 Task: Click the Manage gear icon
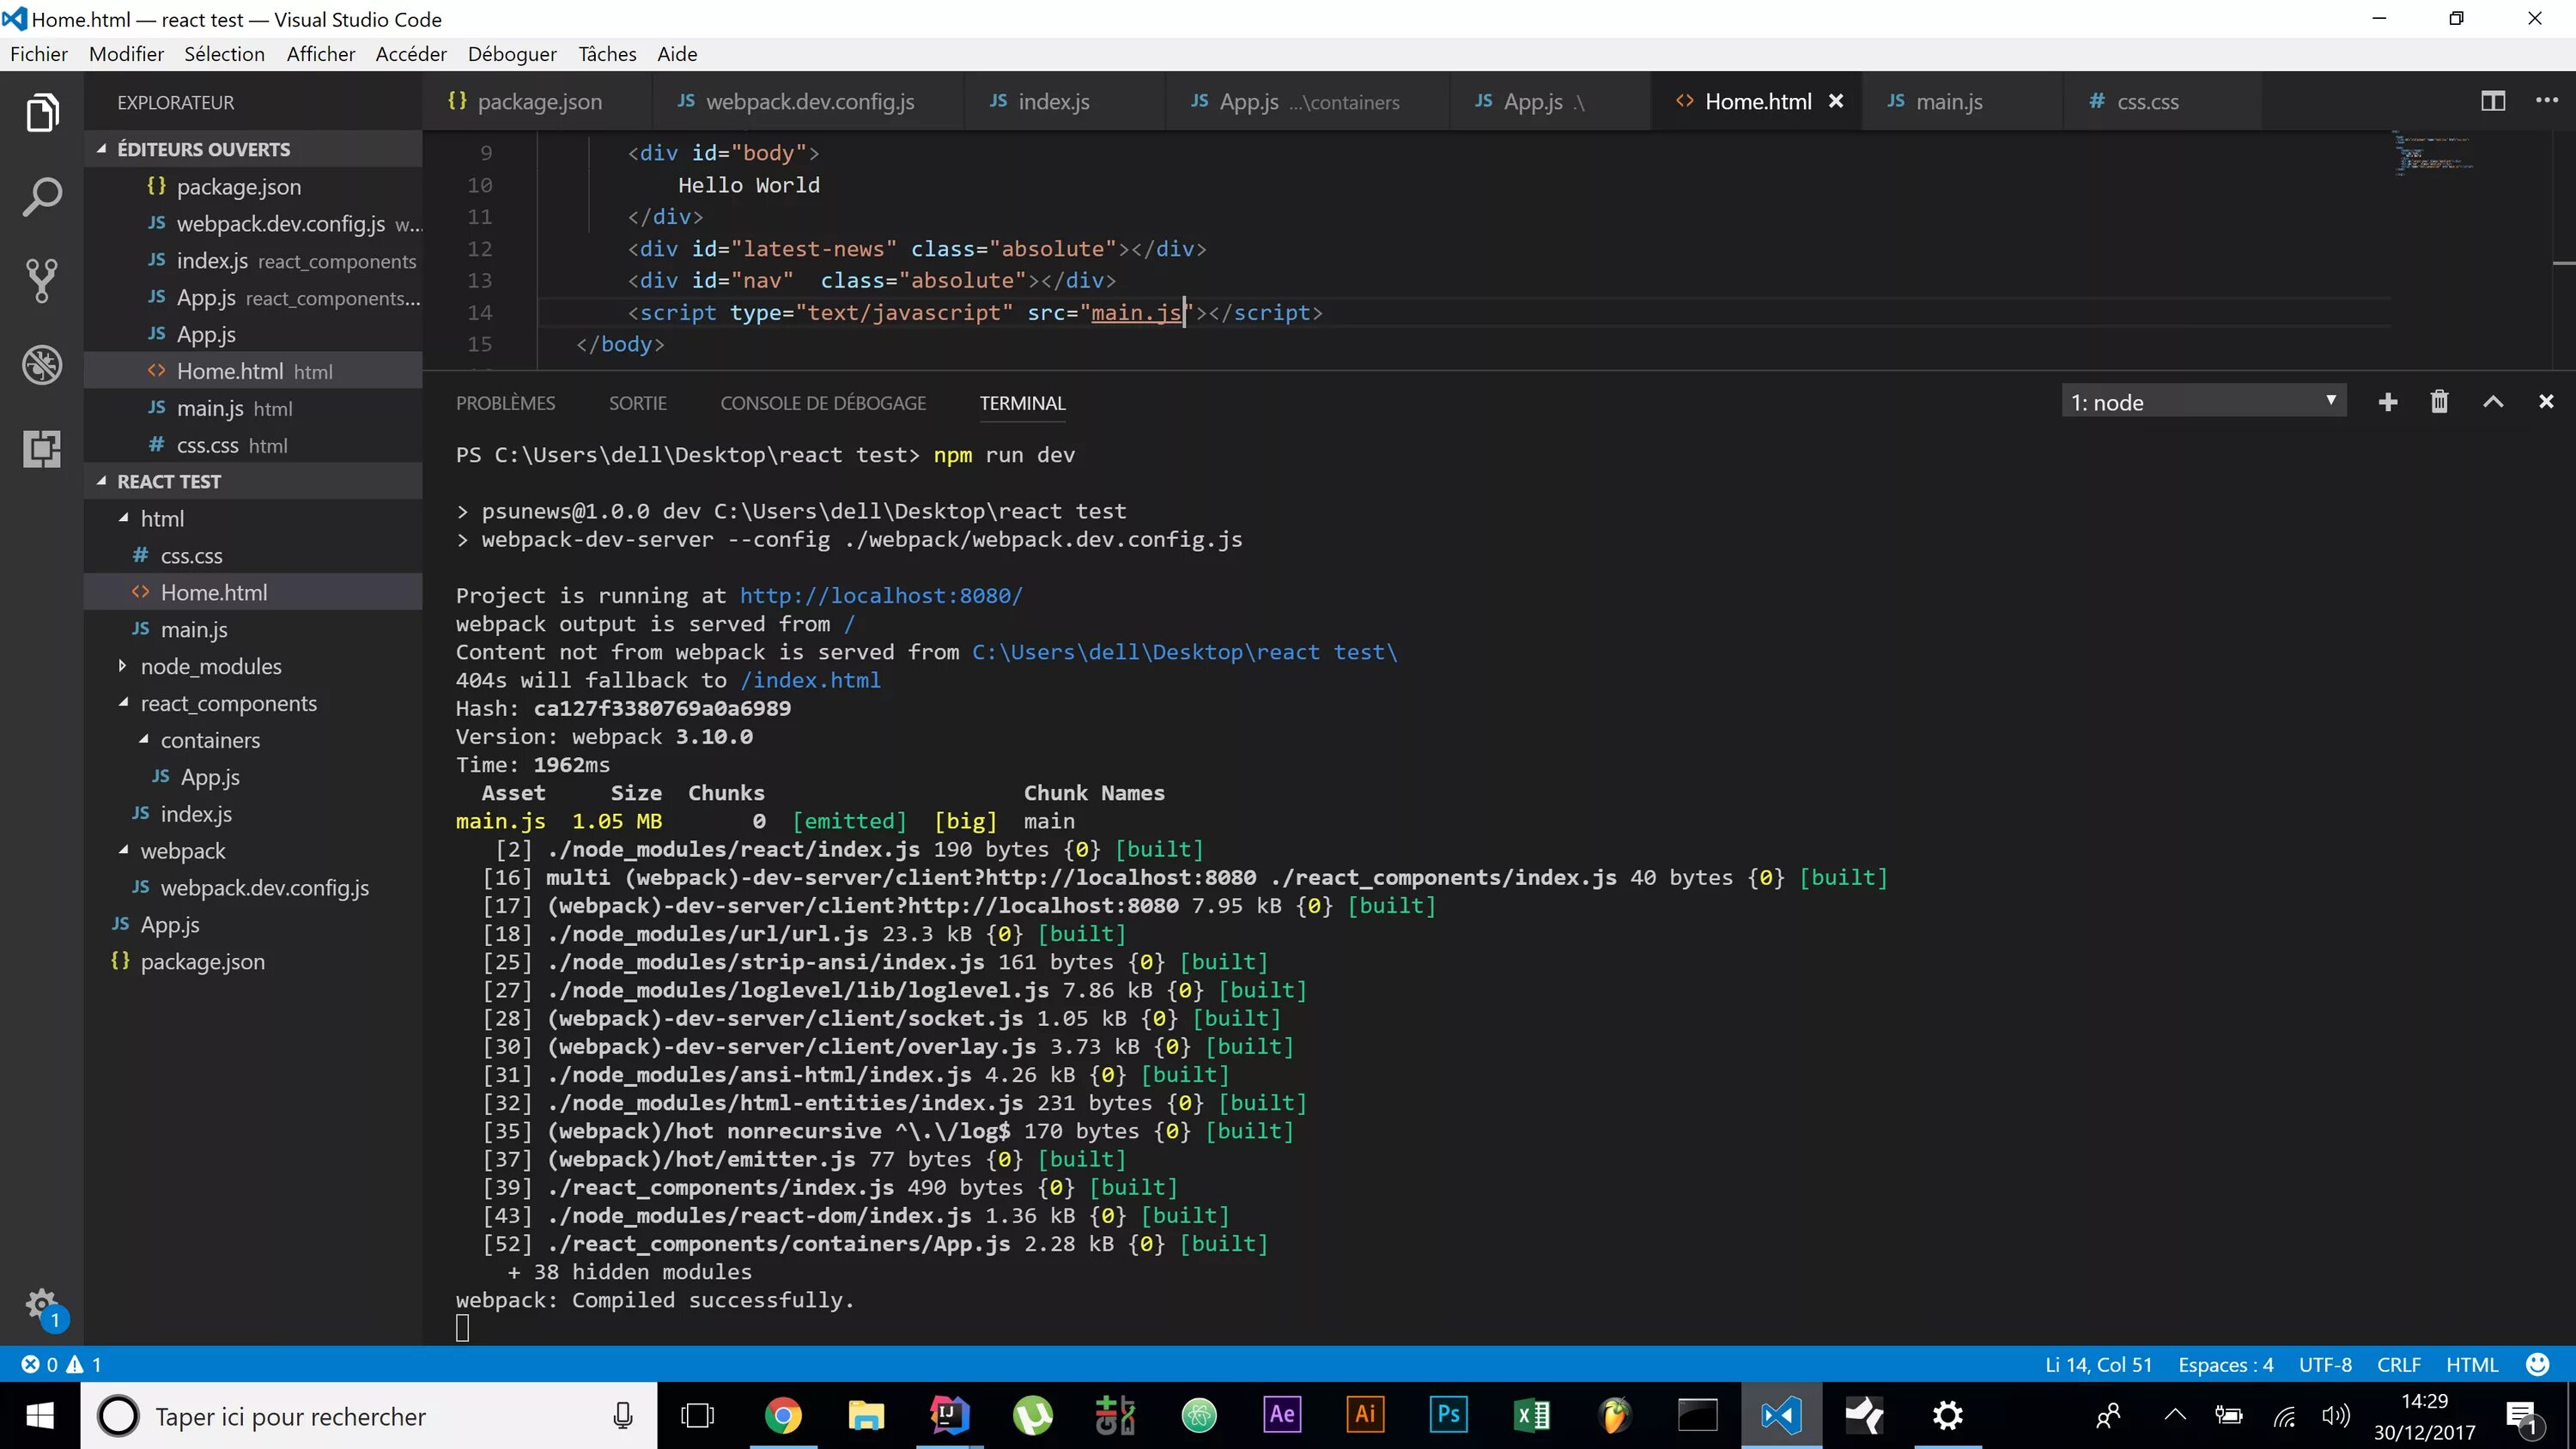41,1304
